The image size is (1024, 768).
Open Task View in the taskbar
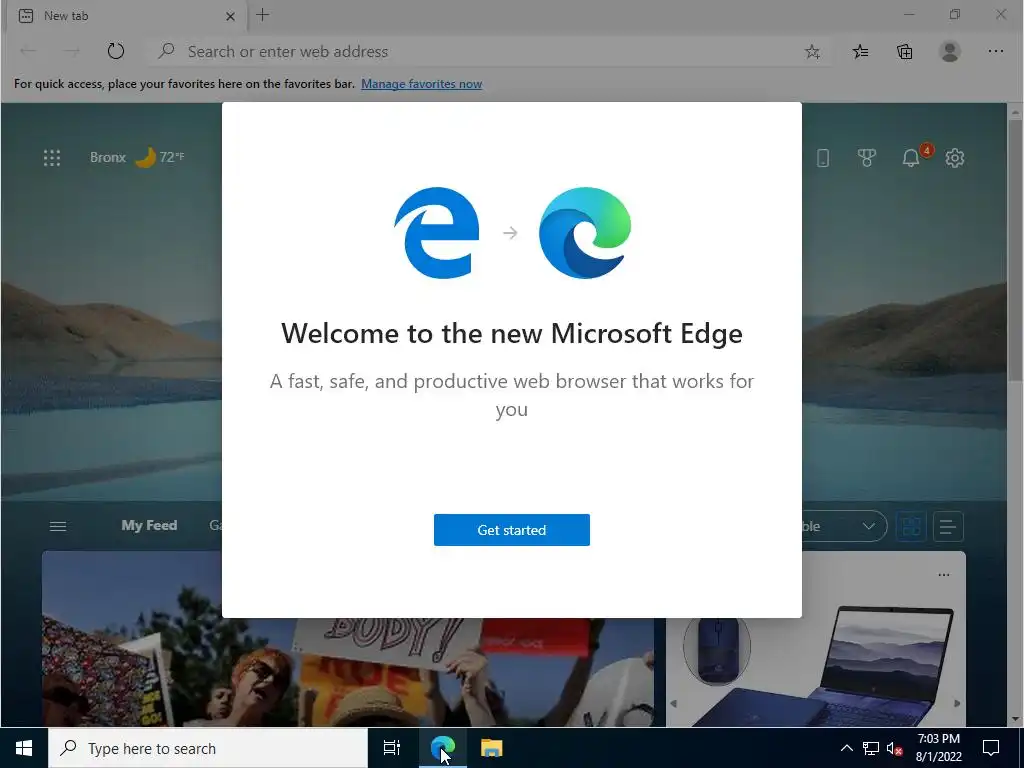tap(392, 748)
